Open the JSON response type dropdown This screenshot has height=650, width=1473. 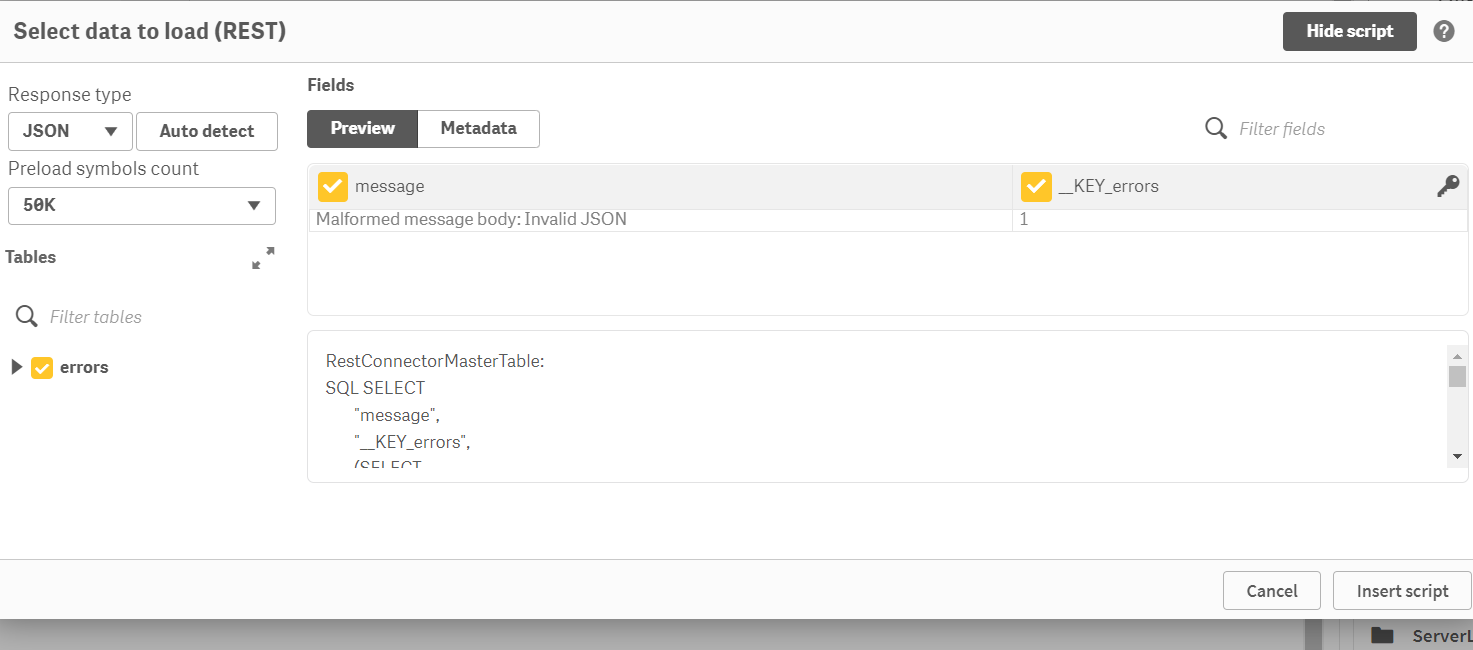(x=70, y=131)
